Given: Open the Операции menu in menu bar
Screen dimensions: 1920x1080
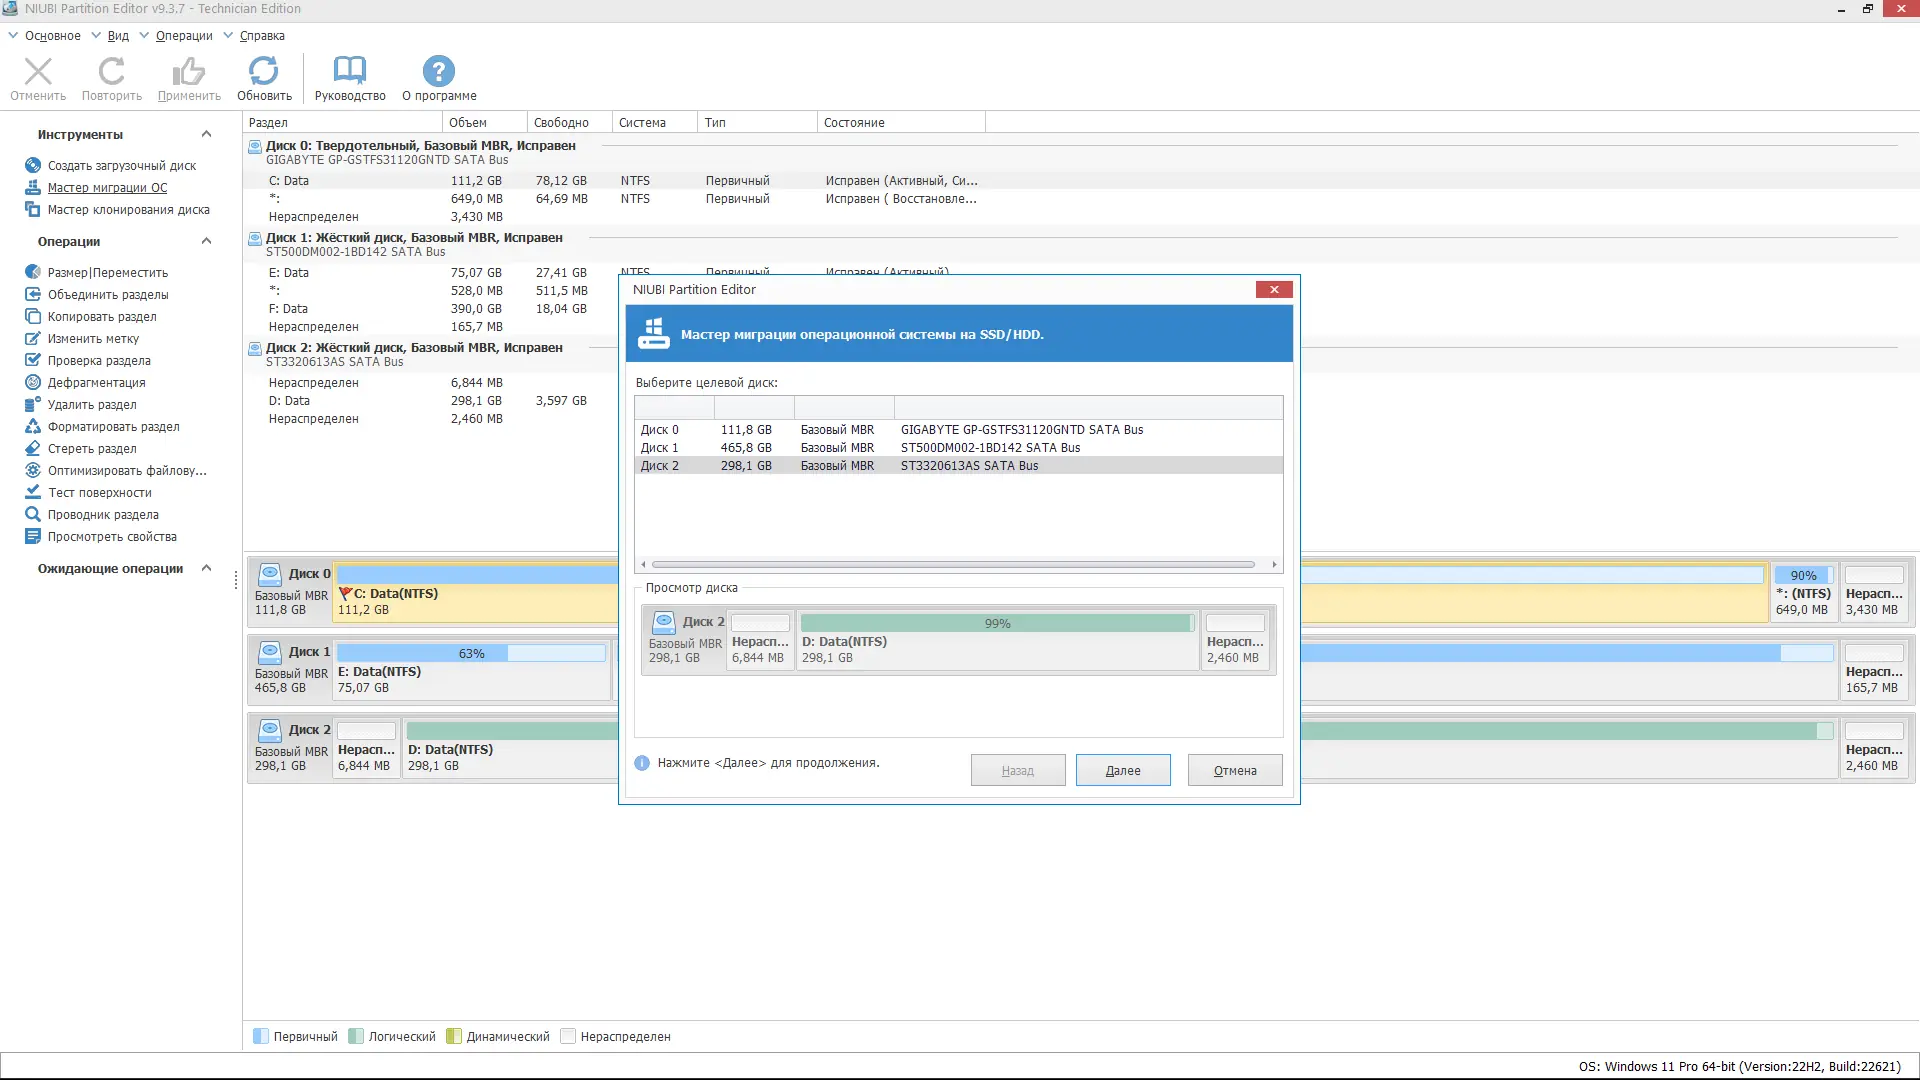Looking at the screenshot, I should (x=184, y=36).
